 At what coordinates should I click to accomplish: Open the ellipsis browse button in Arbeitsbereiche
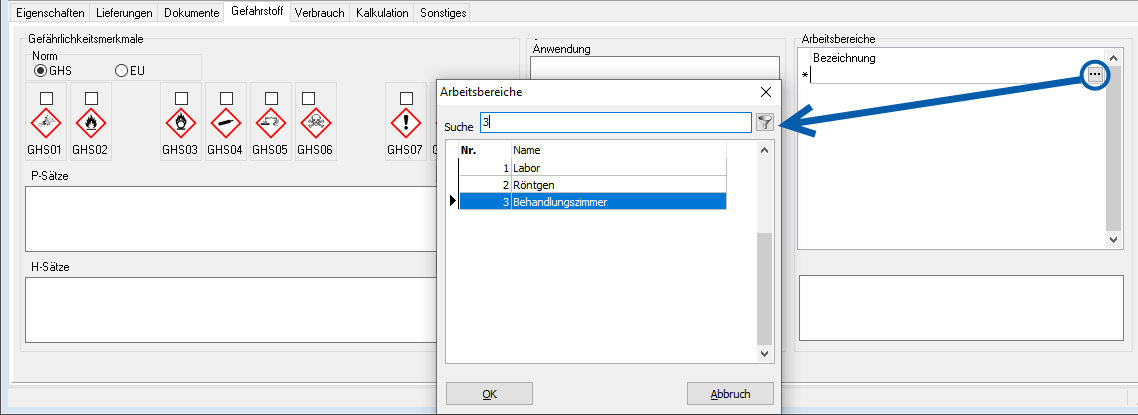point(1096,75)
